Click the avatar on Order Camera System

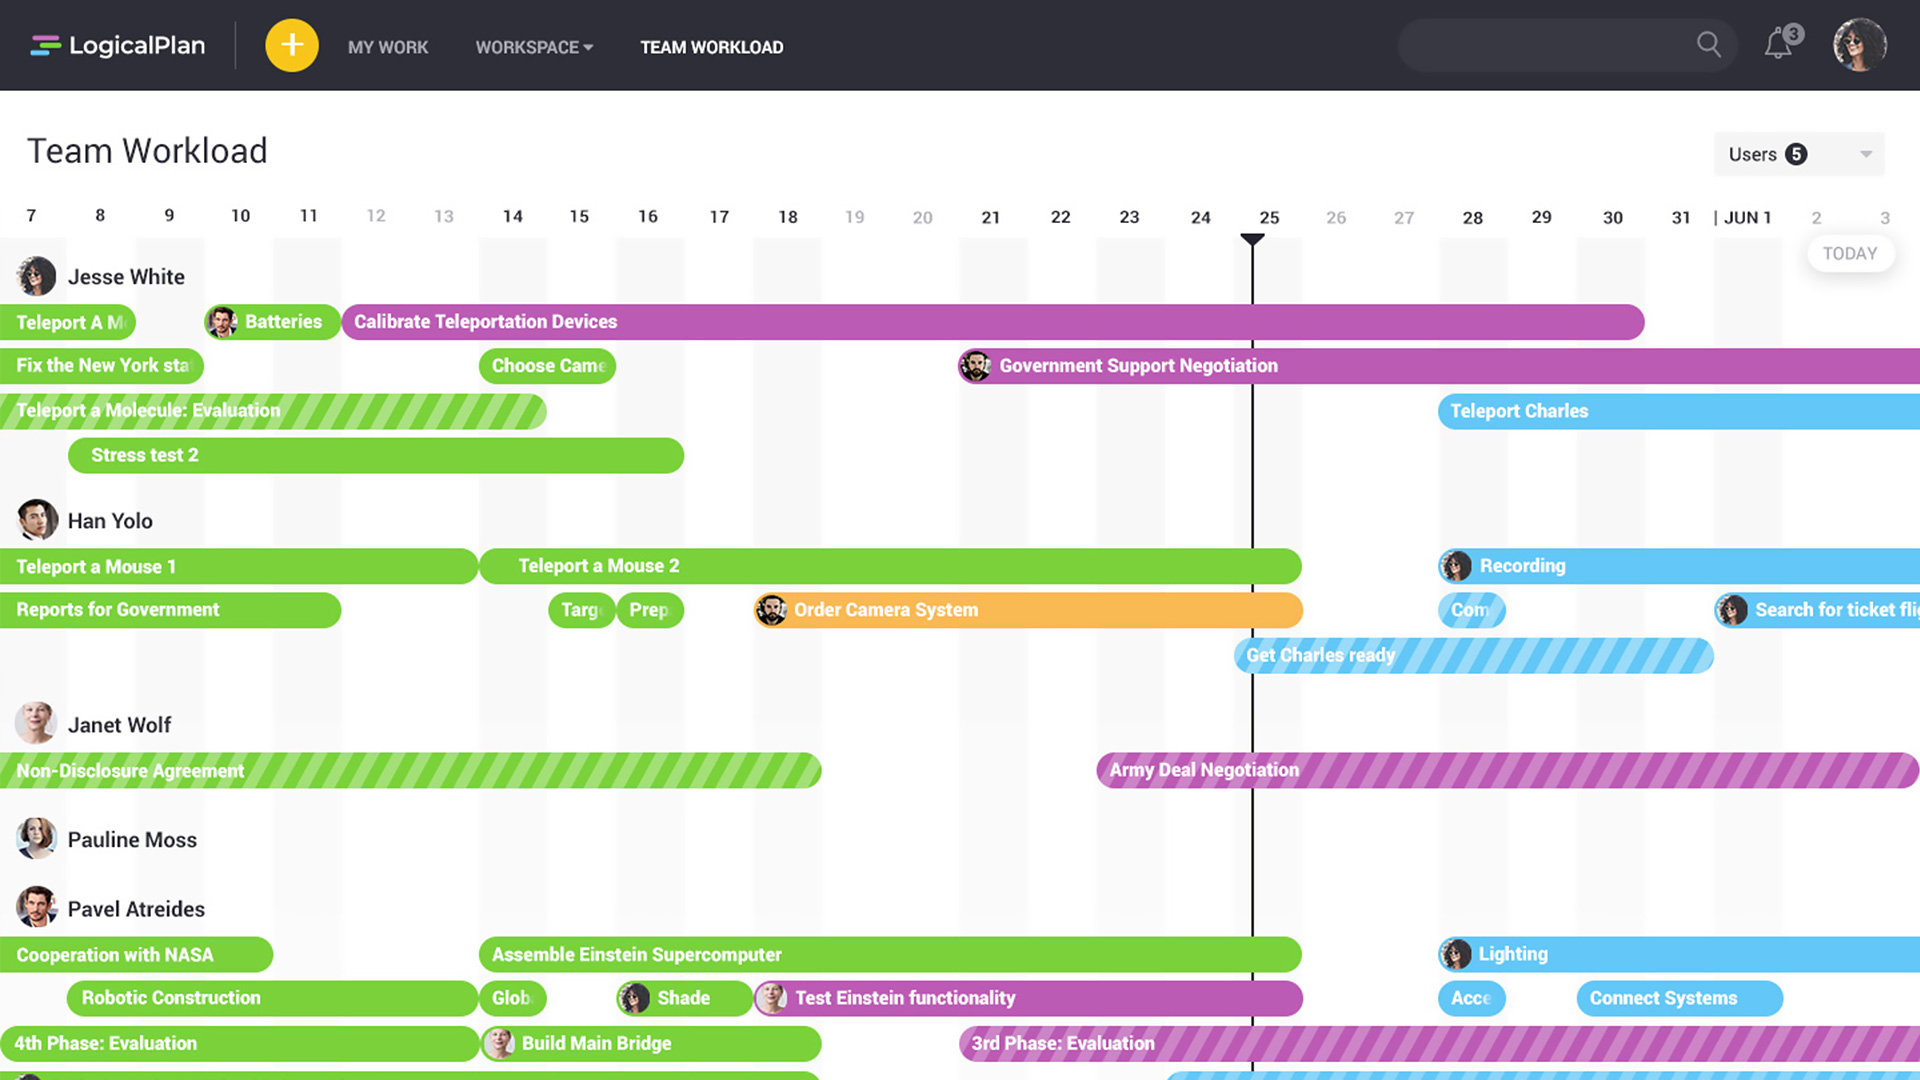coord(771,610)
